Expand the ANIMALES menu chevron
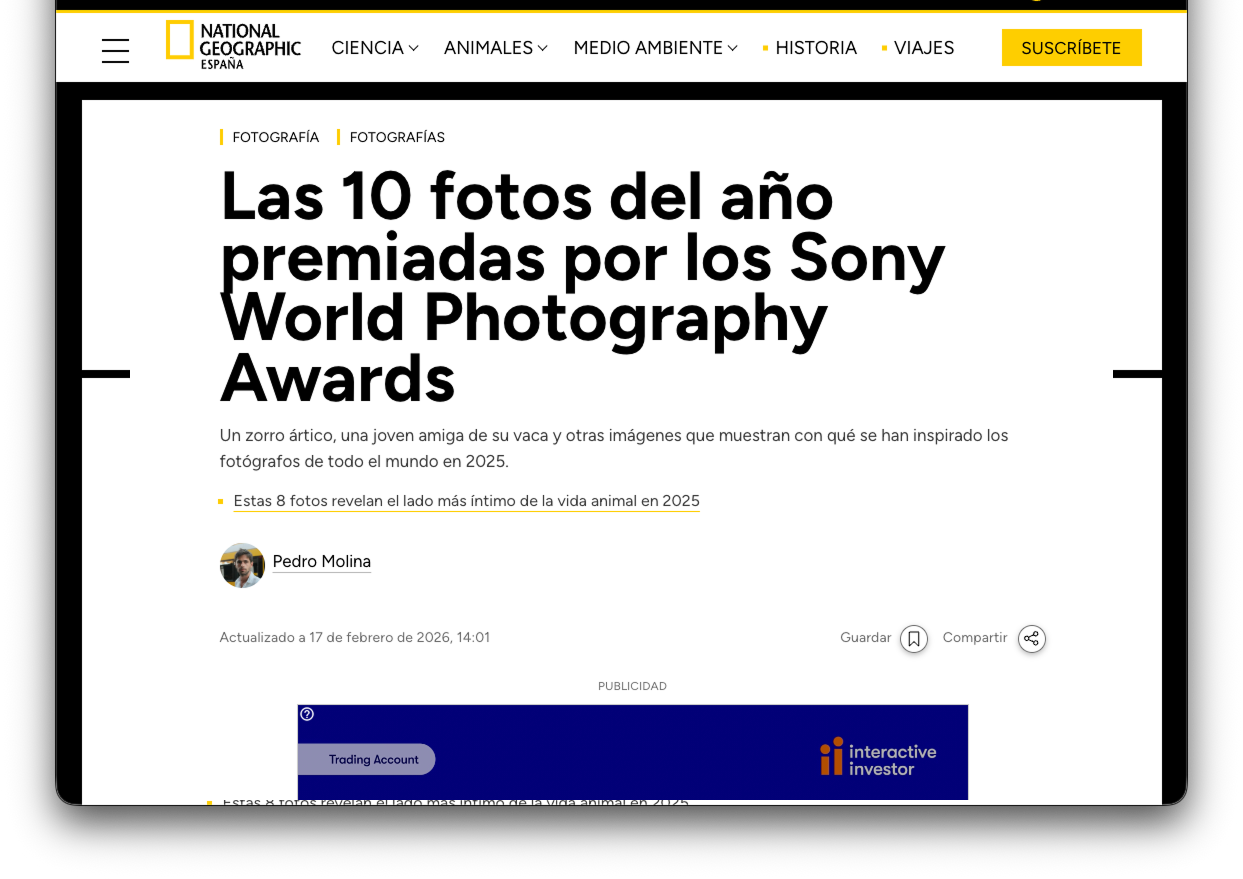The height and width of the screenshot is (879, 1243). (543, 48)
